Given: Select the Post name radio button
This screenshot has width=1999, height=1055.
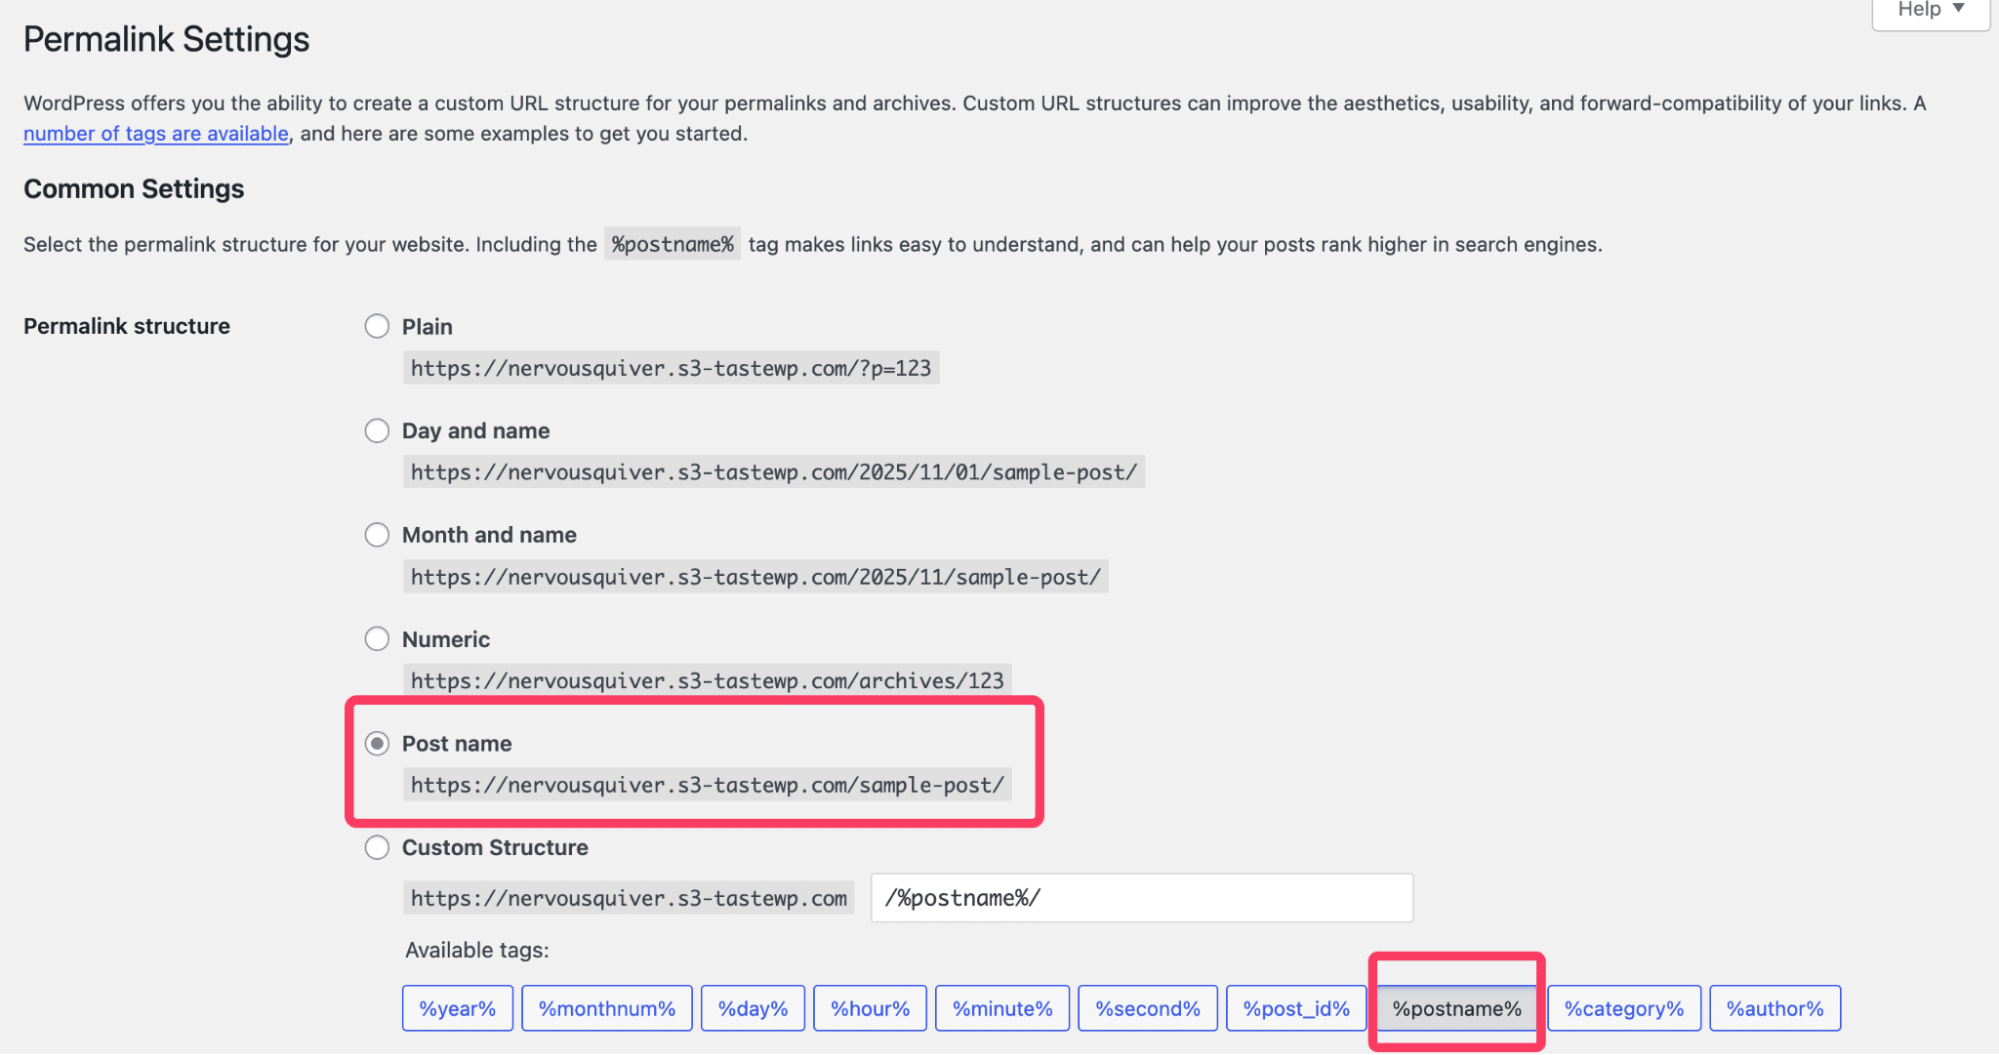Looking at the screenshot, I should click(x=377, y=743).
